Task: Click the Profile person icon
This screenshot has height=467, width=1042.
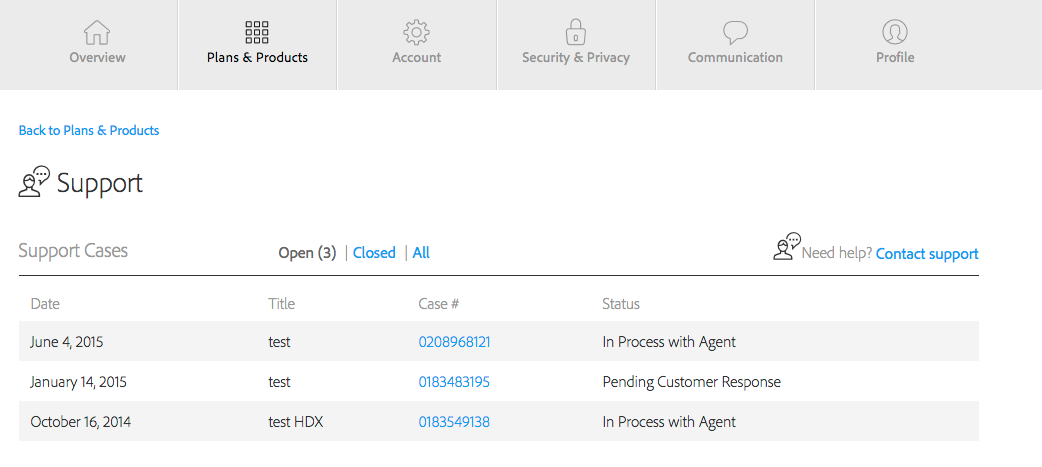Action: pos(895,32)
